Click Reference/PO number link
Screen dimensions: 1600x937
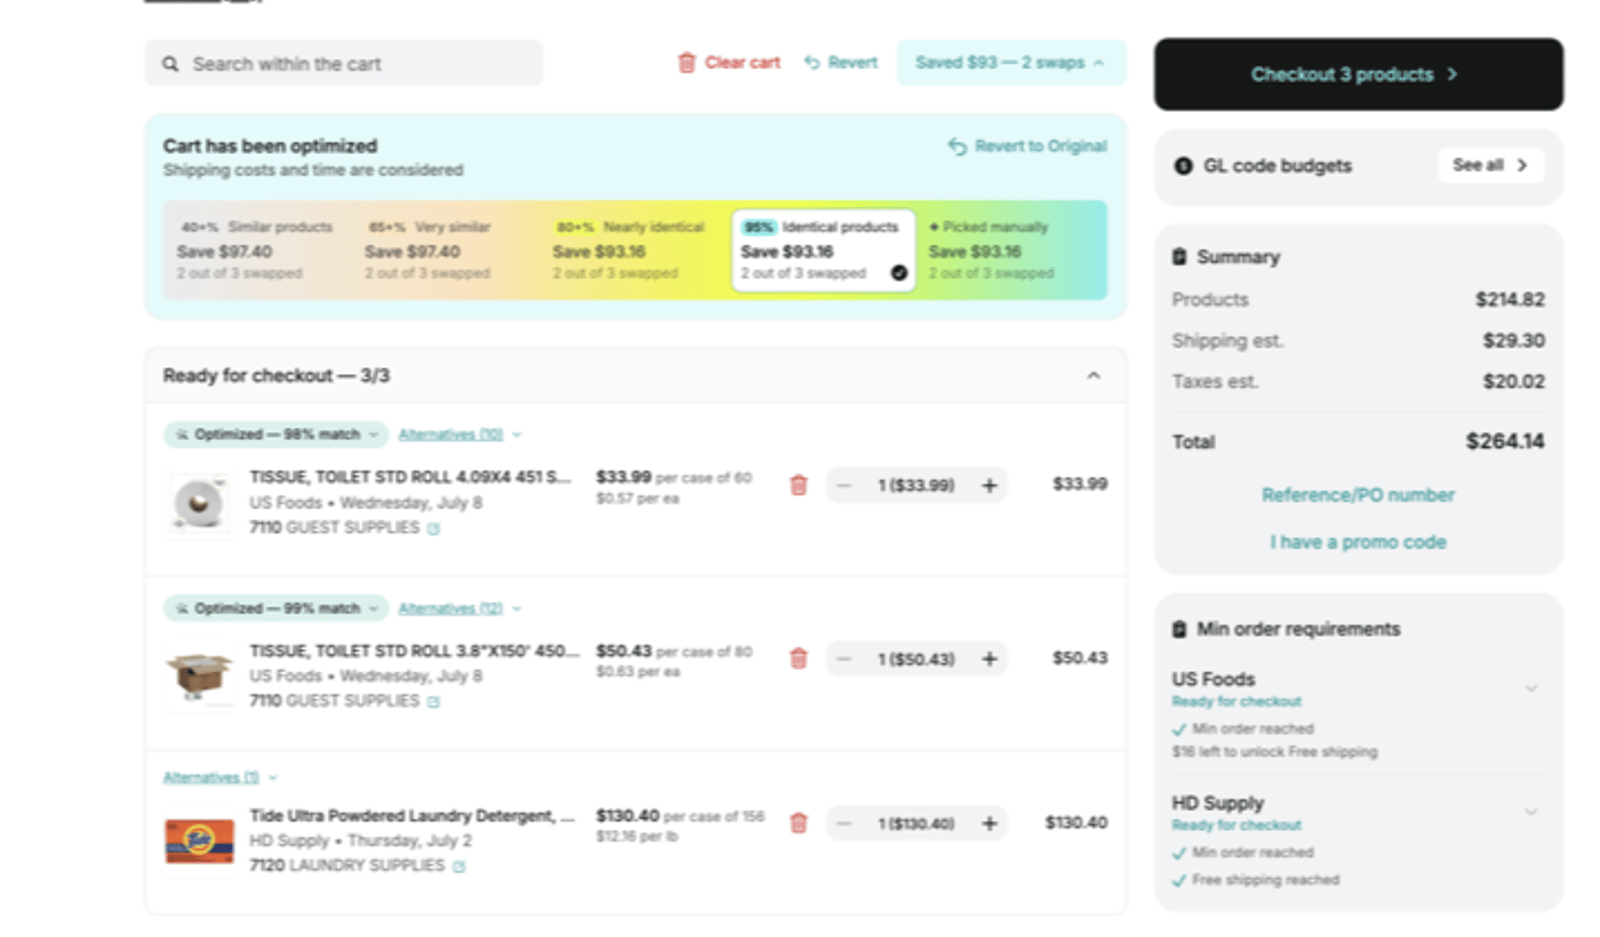(x=1358, y=495)
